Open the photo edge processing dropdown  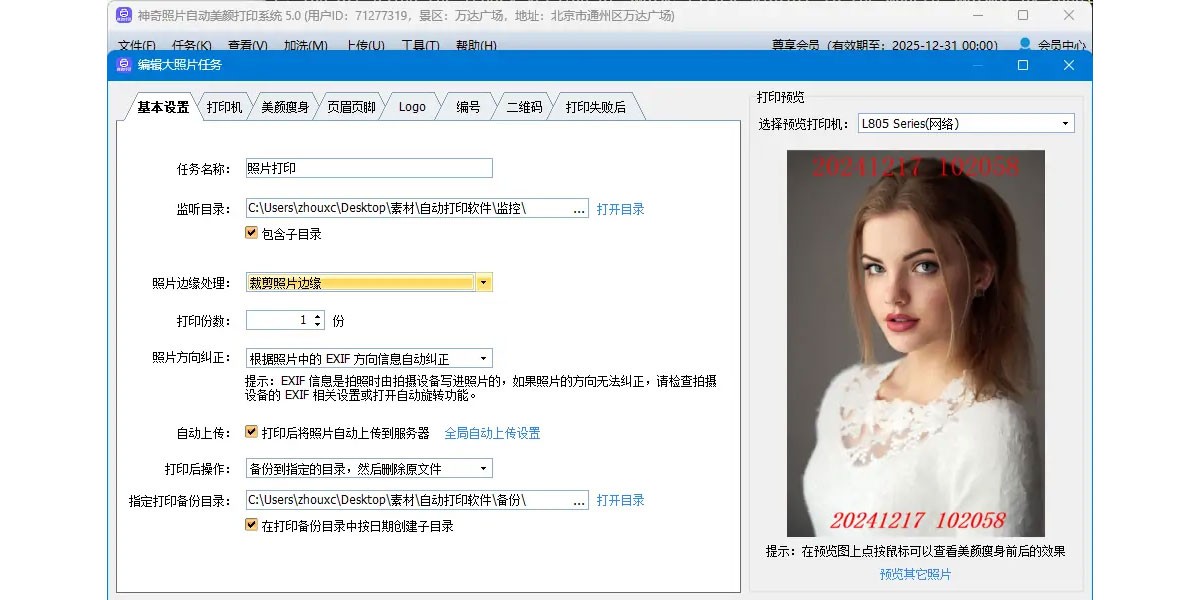click(484, 283)
